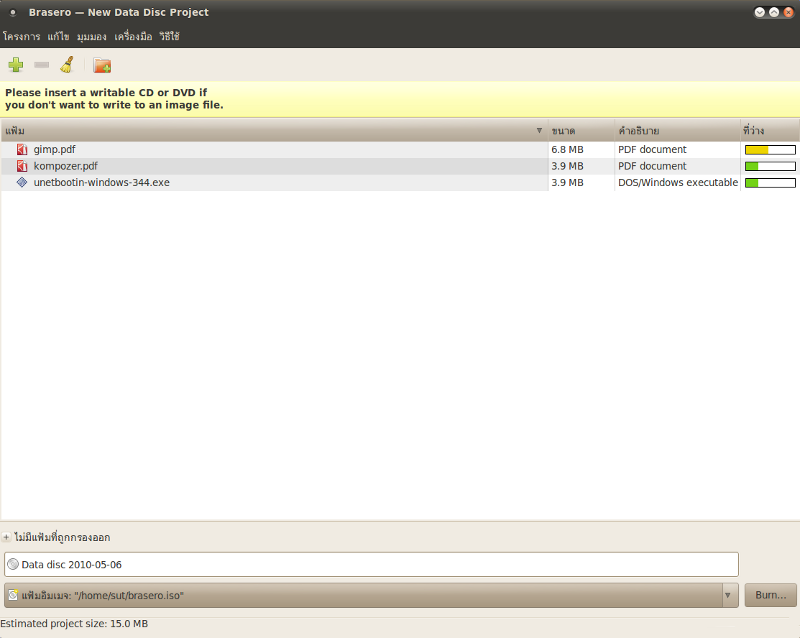This screenshot has height=638, width=800.
Task: Sort by the แฟ้ม column header
Action: tap(274, 131)
